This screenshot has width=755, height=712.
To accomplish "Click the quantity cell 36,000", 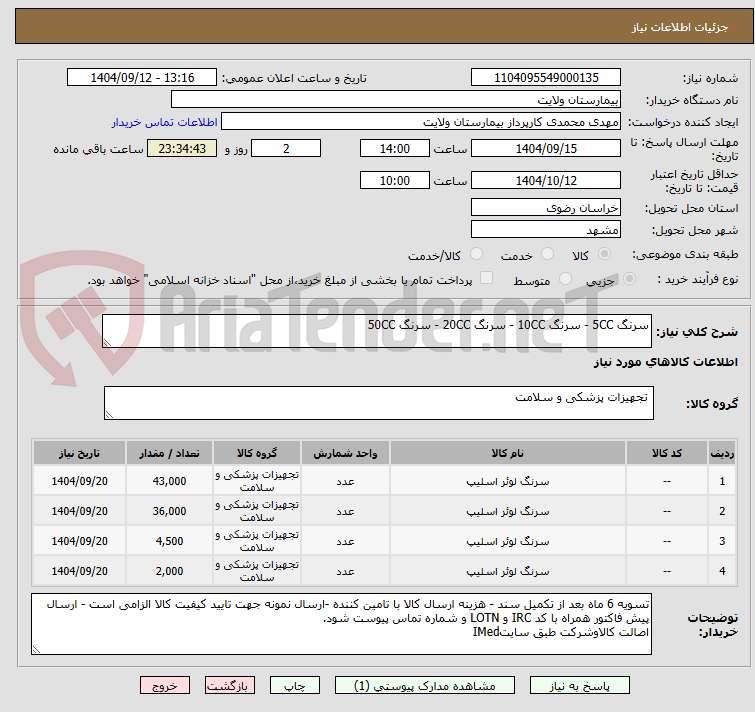I will 169,511.
